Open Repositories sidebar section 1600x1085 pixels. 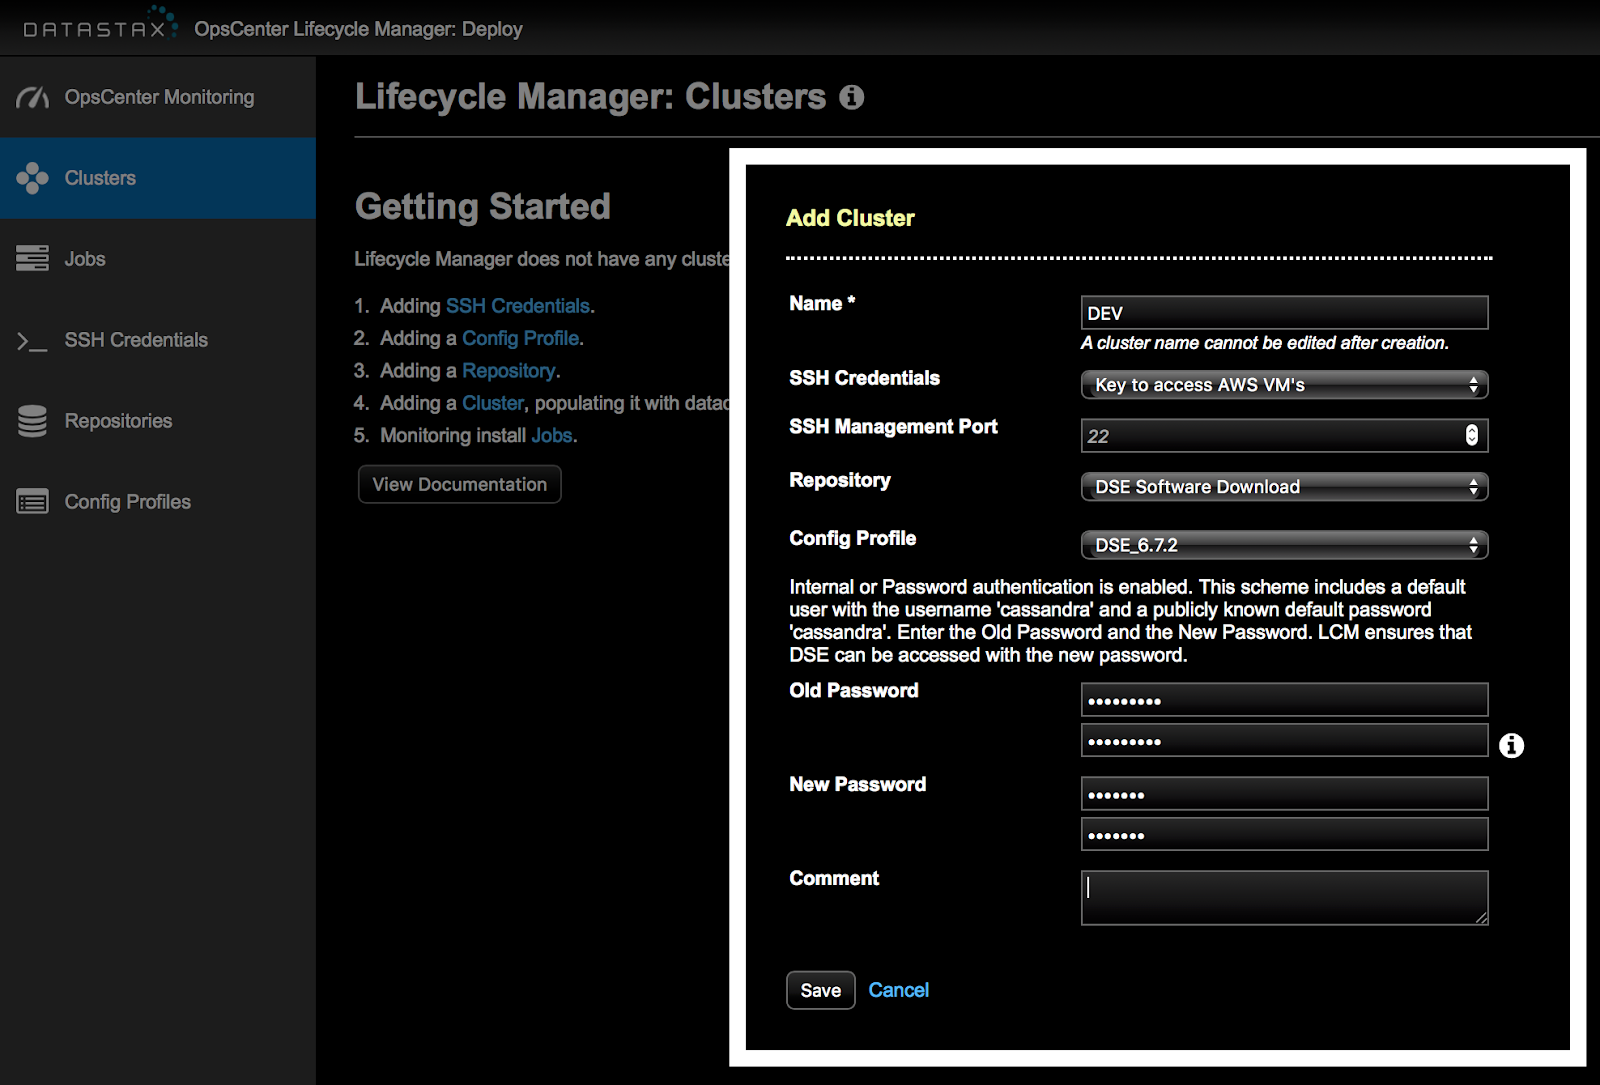click(x=158, y=421)
